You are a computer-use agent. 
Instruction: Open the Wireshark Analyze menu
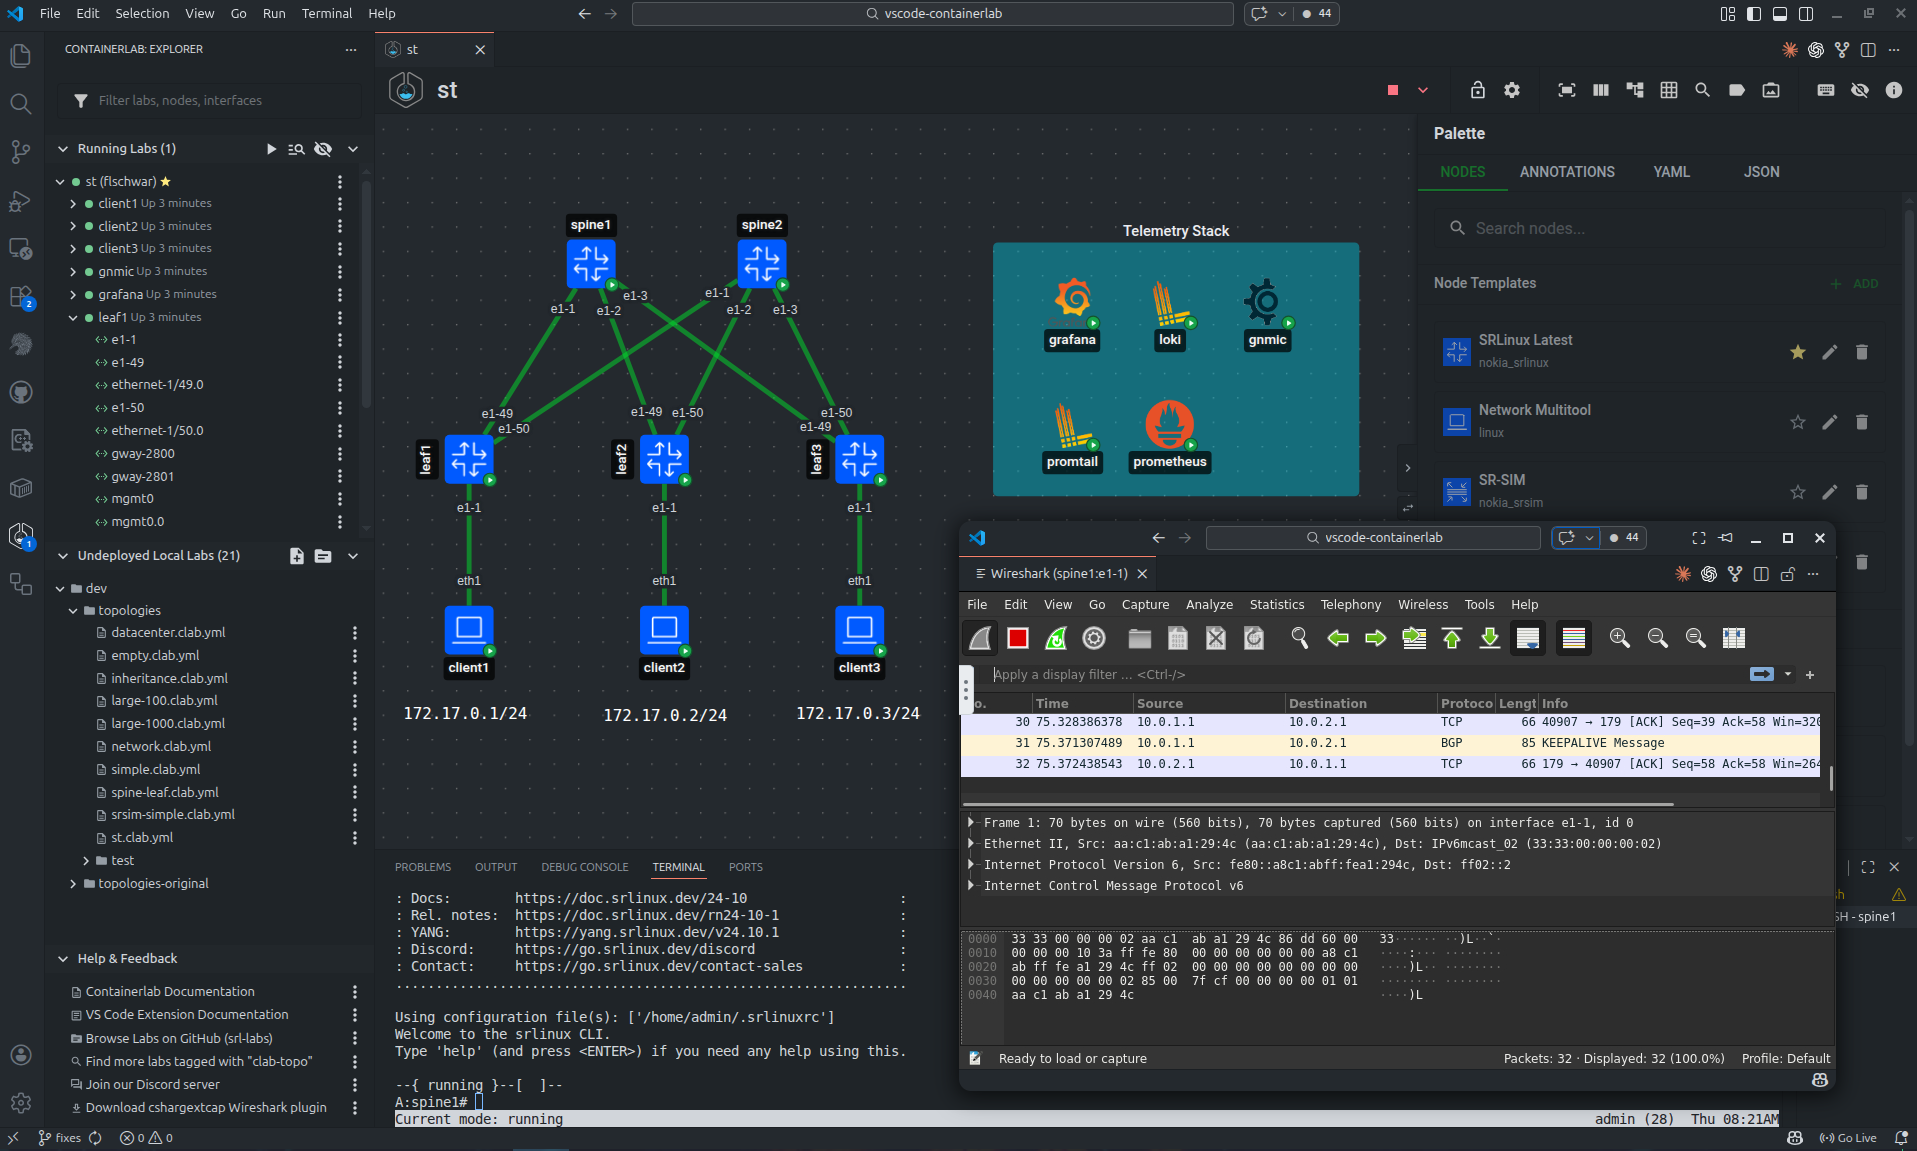[x=1209, y=605]
